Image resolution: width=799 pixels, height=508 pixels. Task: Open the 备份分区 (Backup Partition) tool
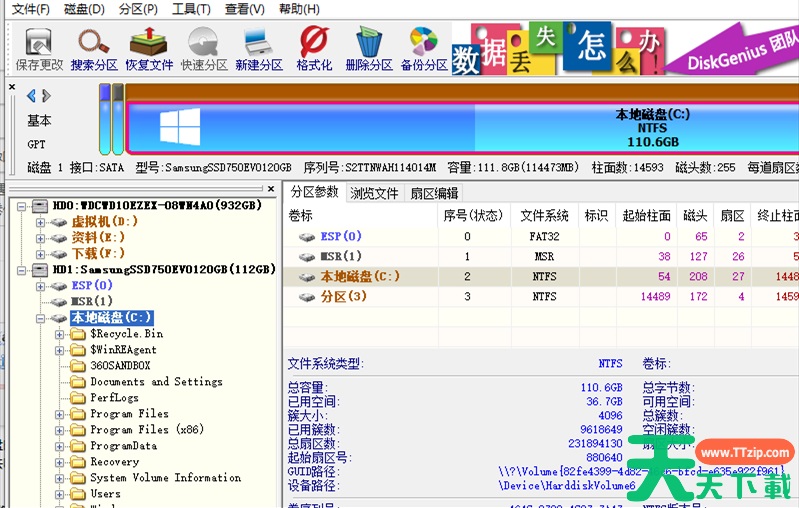[x=423, y=47]
